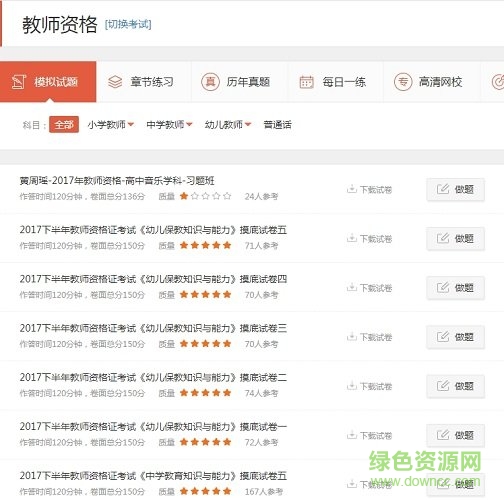
Task: Click the 71人参考 count
Action: 261,246
